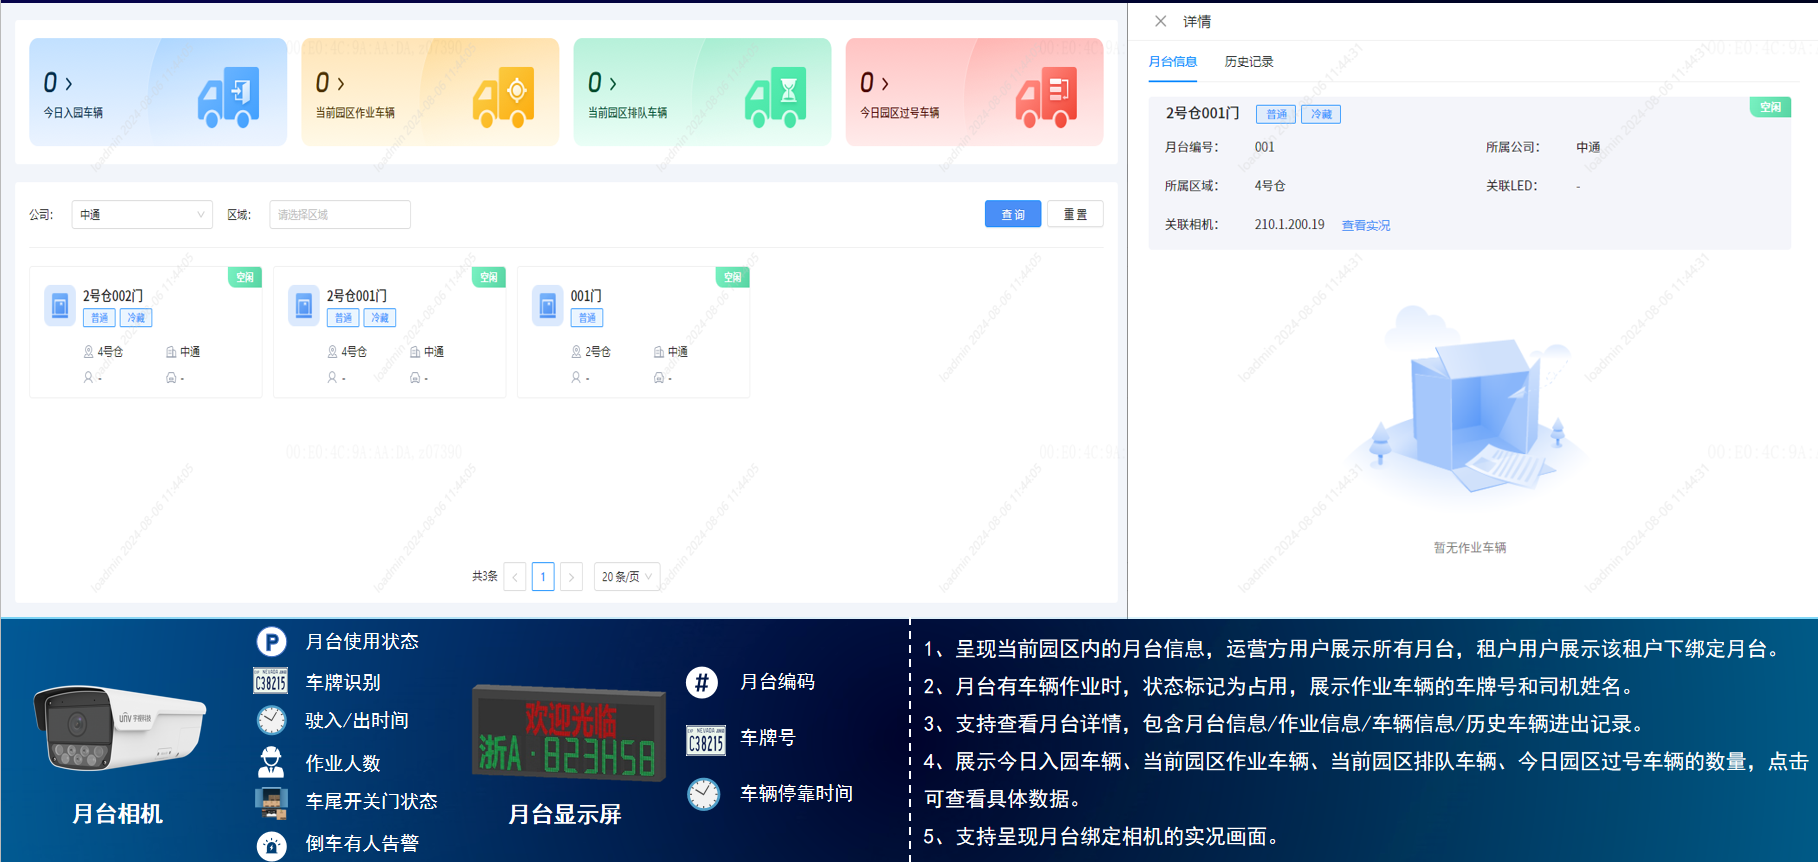Screen dimensions: 1818x862
Task: Switch to the 月台信息 tab
Action: point(1172,62)
